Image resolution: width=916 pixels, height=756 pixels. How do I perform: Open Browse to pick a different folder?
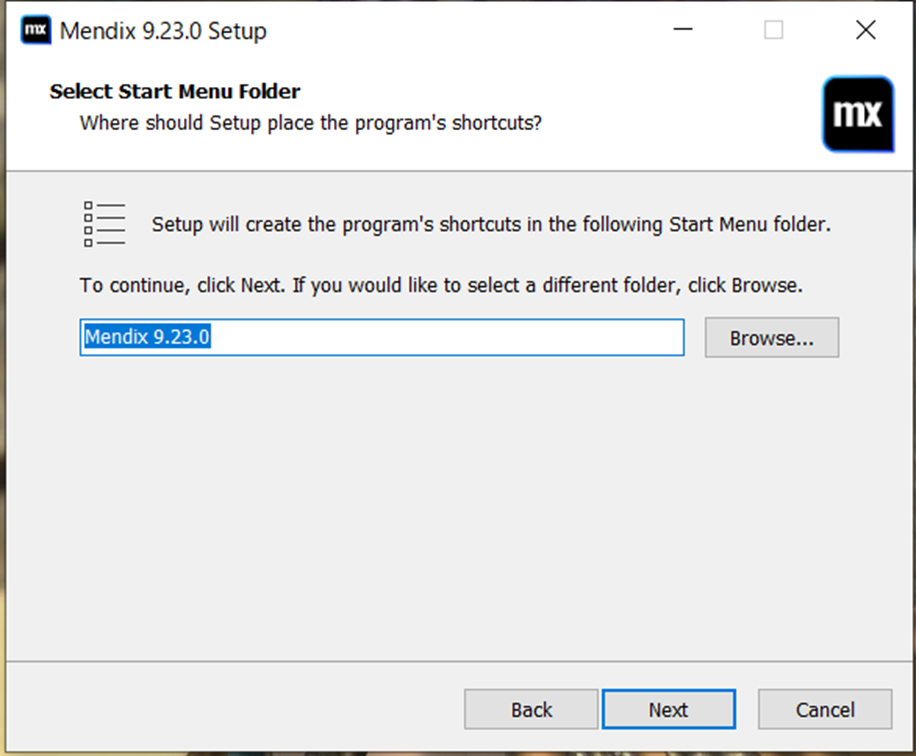tap(771, 337)
